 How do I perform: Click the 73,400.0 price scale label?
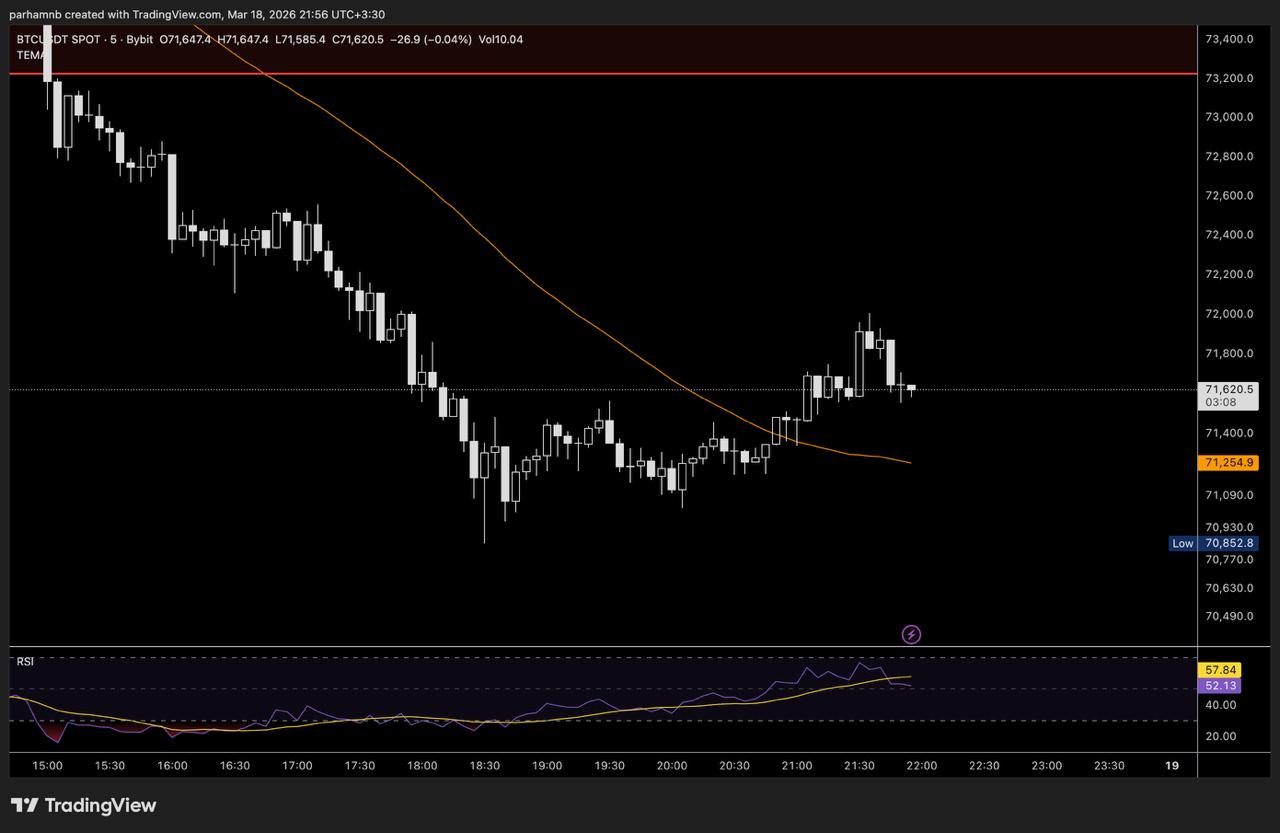1229,39
